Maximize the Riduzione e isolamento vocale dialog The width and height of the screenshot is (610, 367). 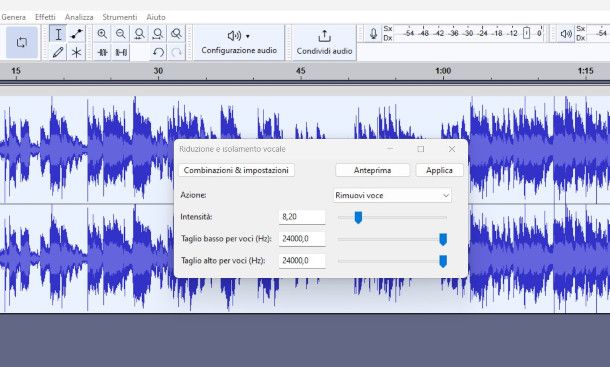click(x=421, y=149)
